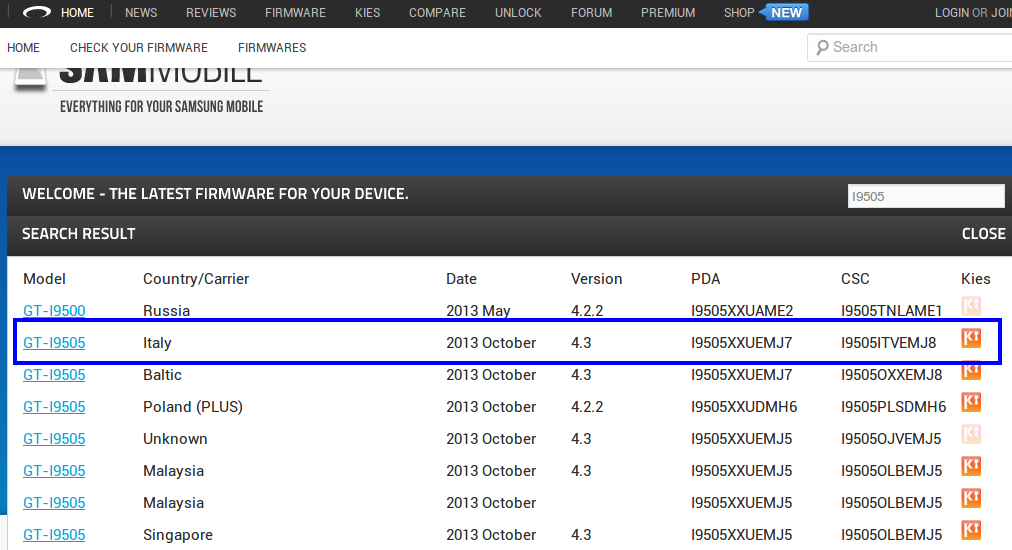Click CSC value I9505OJVEMJ5
This screenshot has width=1012, height=550.
click(x=891, y=439)
